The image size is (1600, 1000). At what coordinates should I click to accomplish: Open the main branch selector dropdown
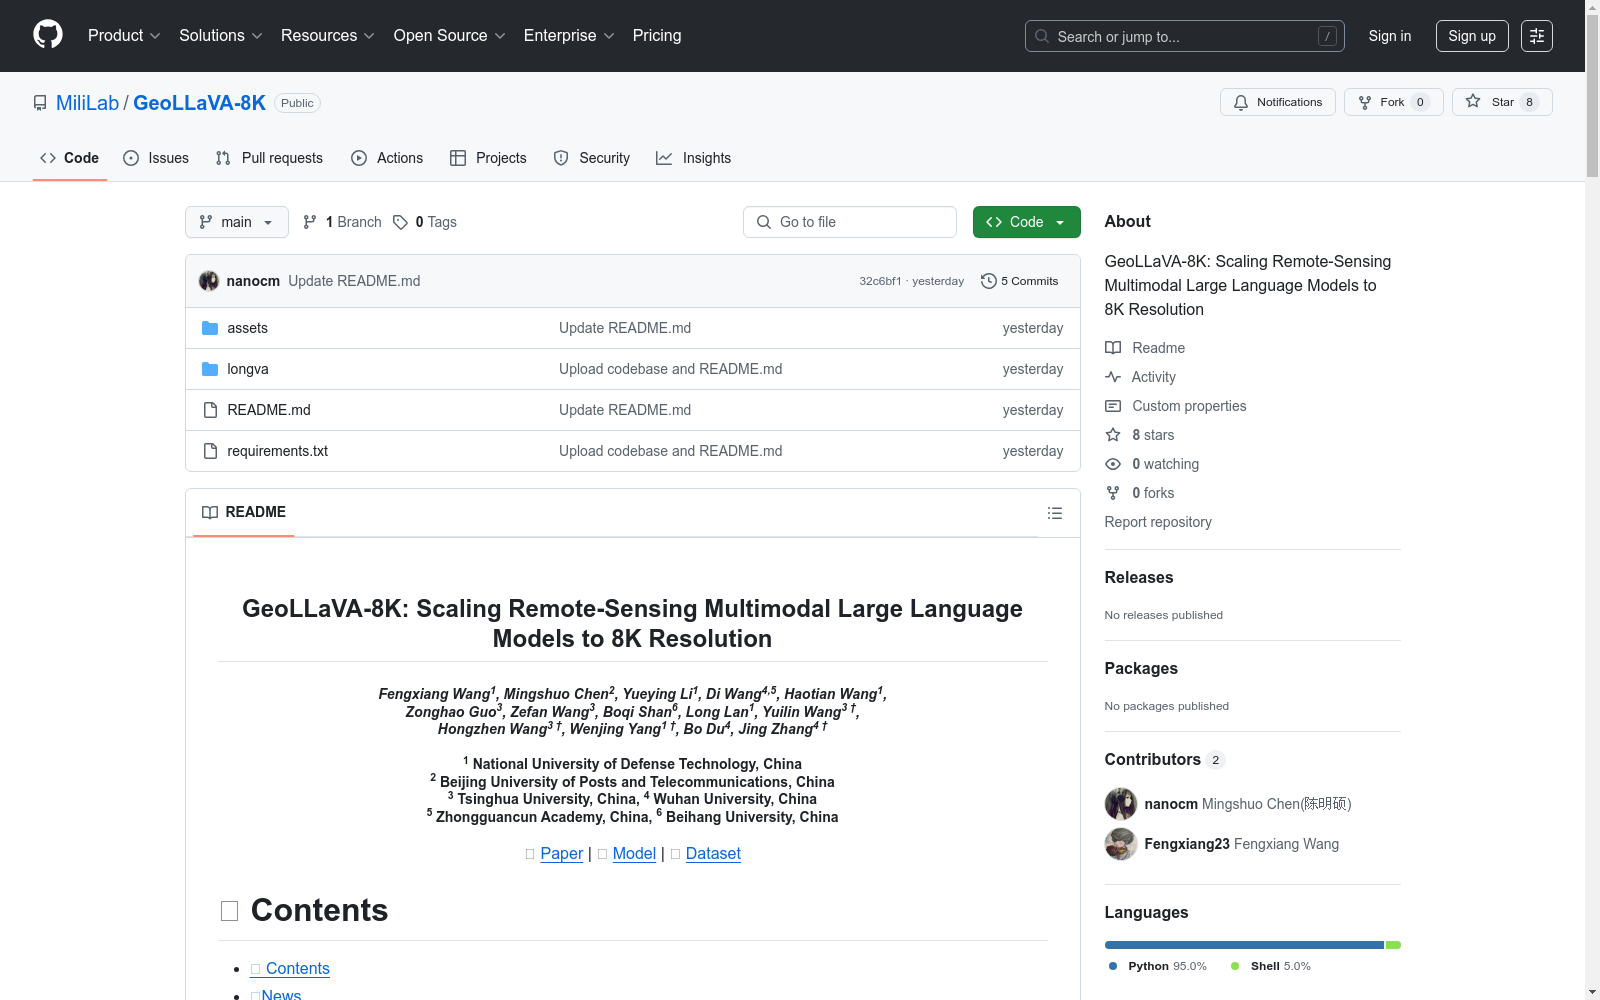tap(237, 222)
